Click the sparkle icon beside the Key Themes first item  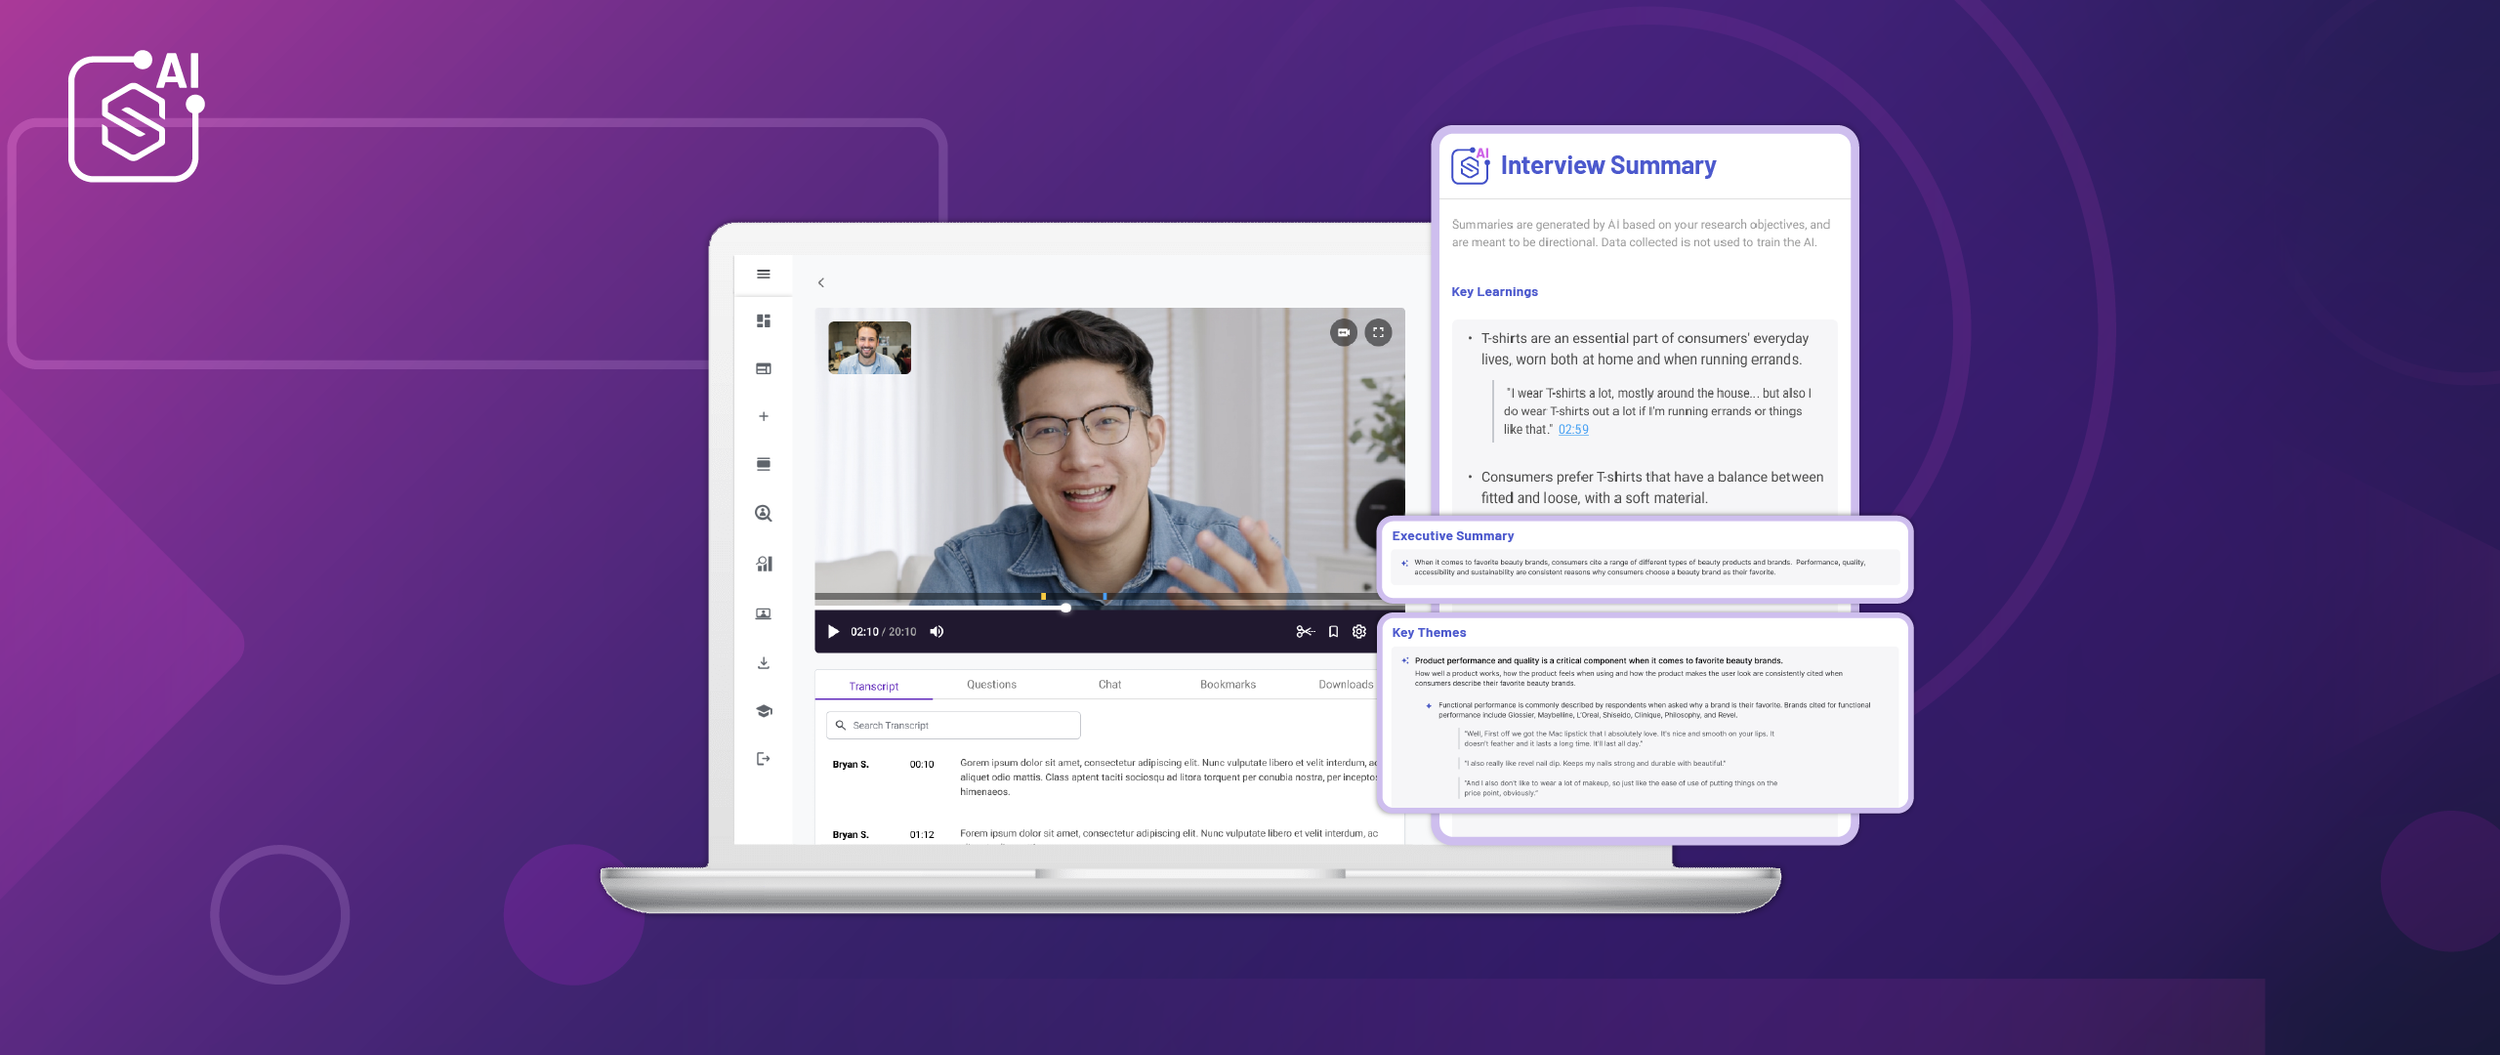pyautogui.click(x=1405, y=661)
